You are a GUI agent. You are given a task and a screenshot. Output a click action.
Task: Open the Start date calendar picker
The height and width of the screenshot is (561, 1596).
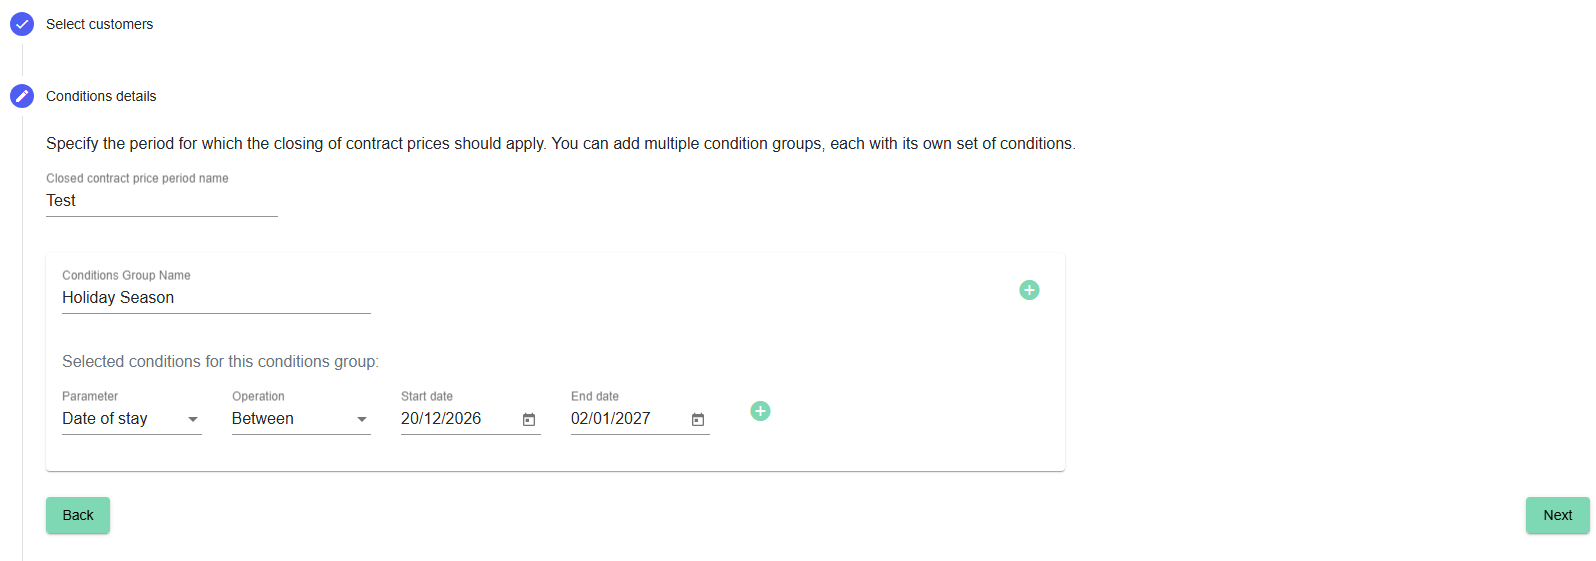(x=529, y=420)
